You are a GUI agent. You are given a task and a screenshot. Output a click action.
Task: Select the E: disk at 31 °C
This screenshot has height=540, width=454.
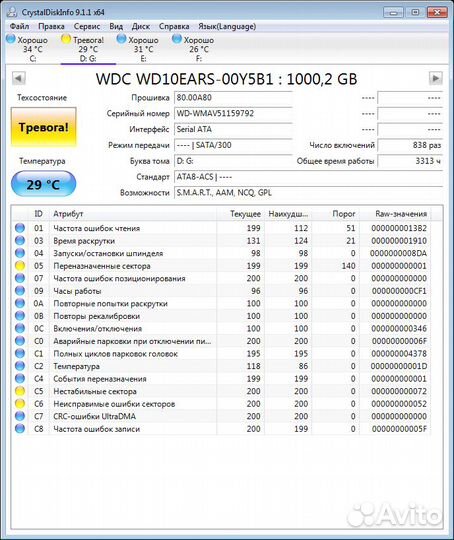tap(138, 49)
